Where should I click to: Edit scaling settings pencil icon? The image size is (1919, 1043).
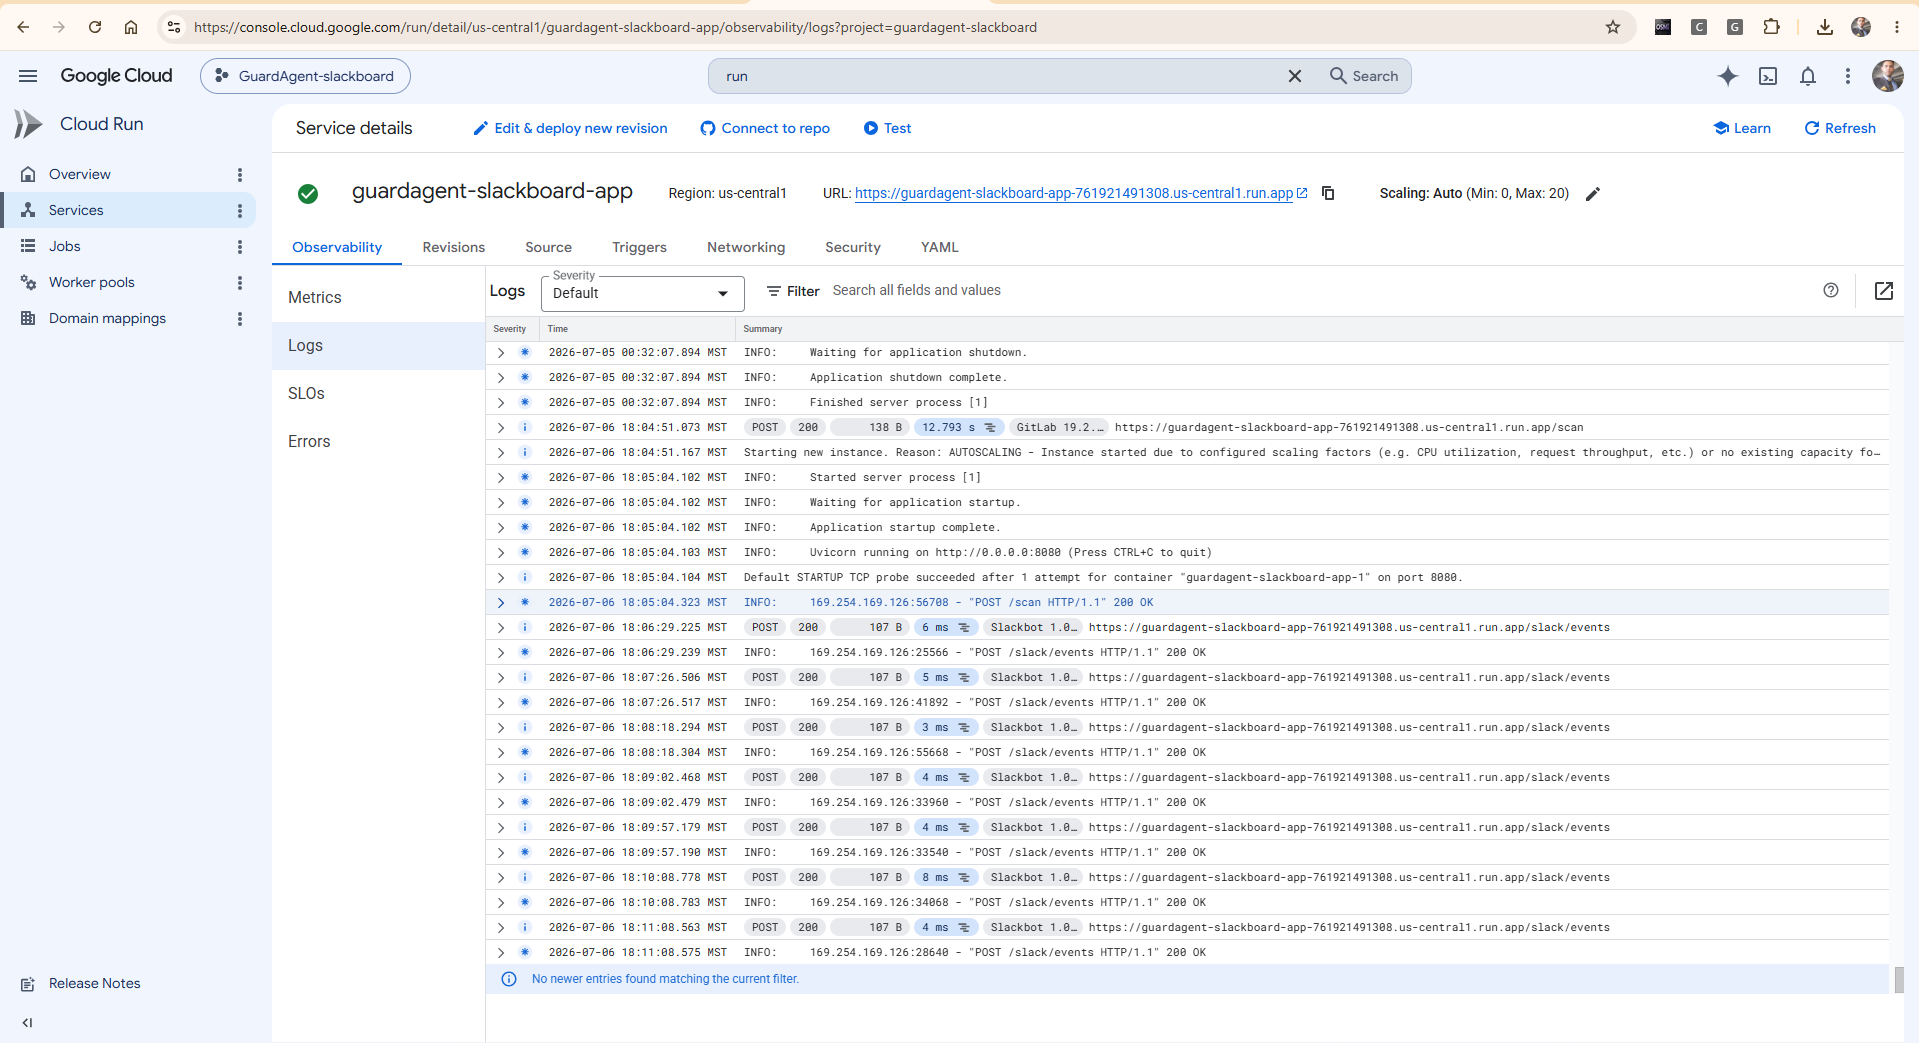pos(1593,194)
